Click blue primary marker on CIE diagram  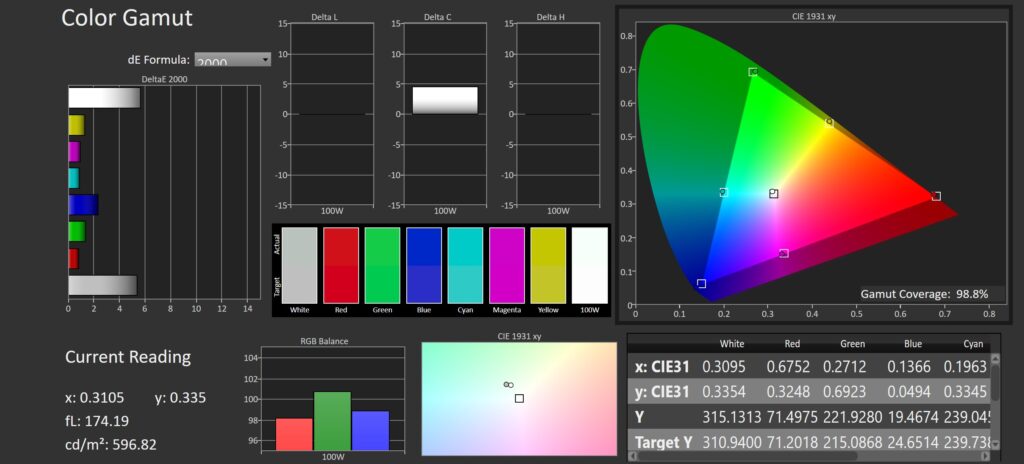(701, 284)
